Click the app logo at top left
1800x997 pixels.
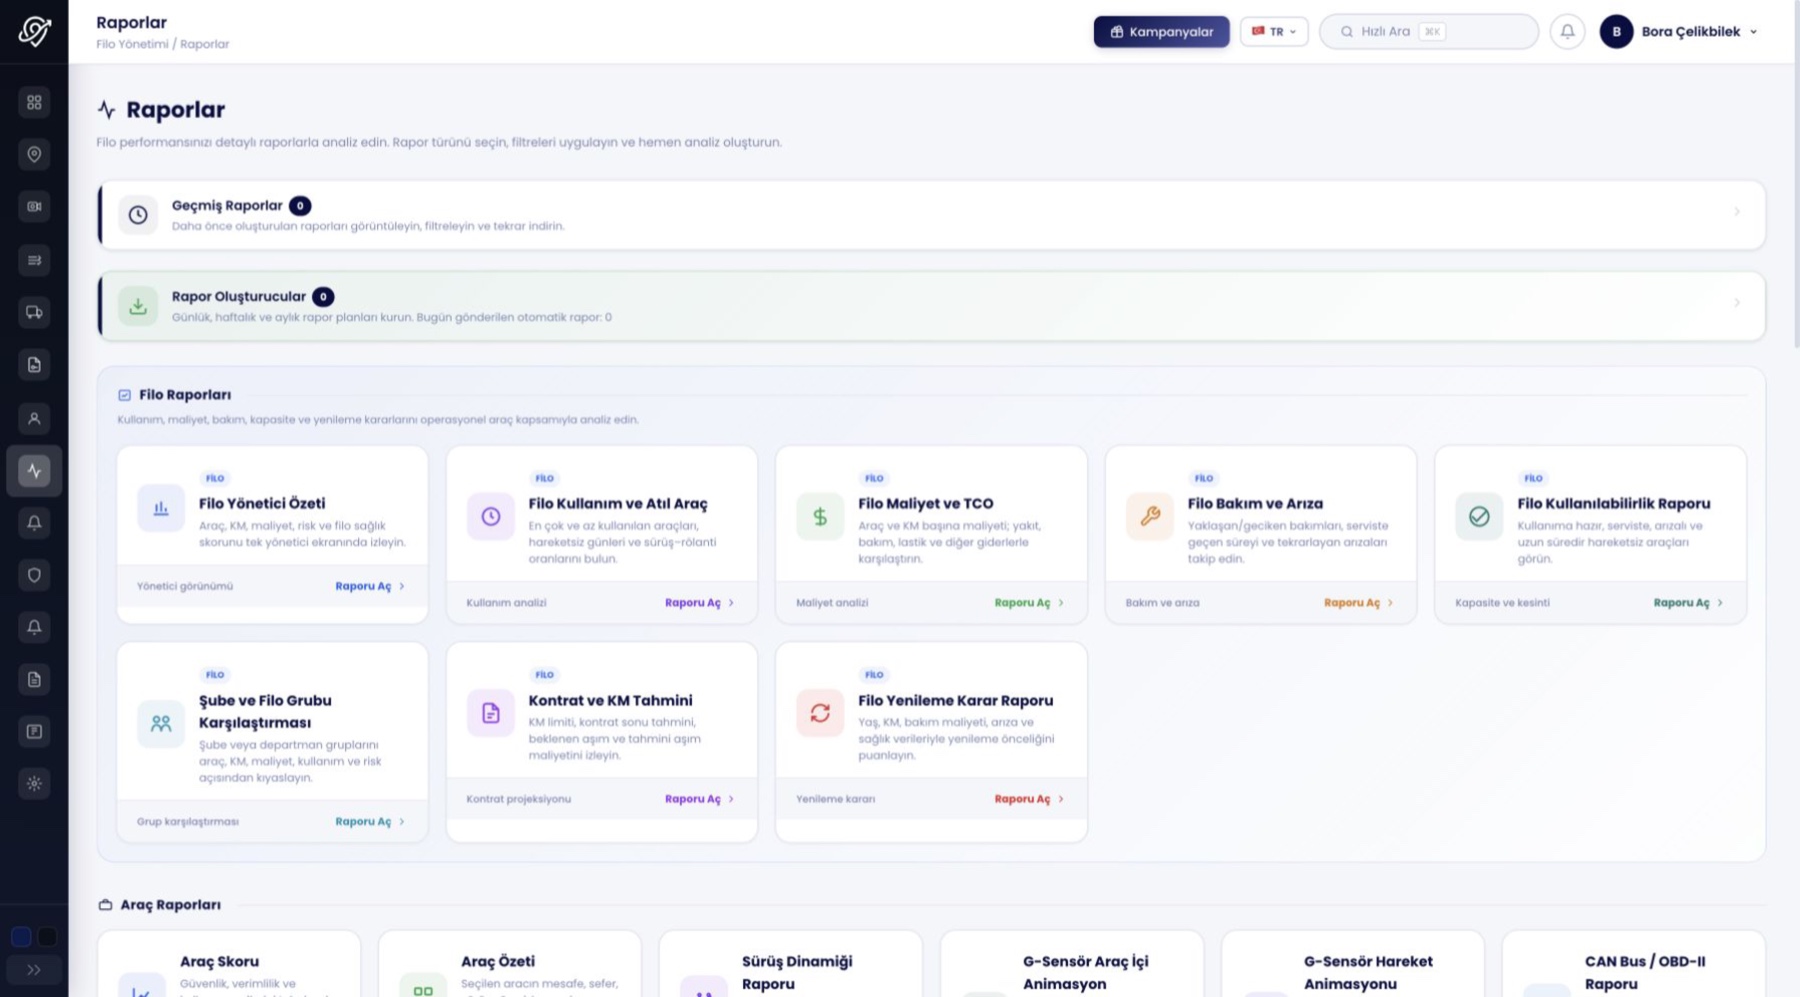[34, 31]
